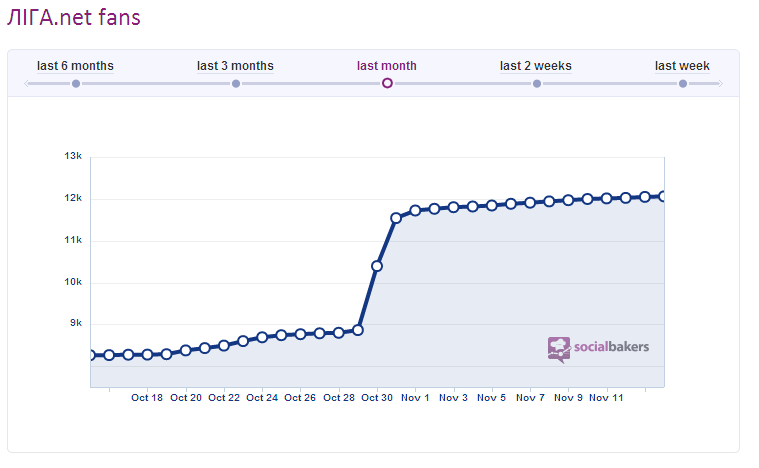
Task: Click the 'Oct 22' axis label
Action: click(x=224, y=398)
